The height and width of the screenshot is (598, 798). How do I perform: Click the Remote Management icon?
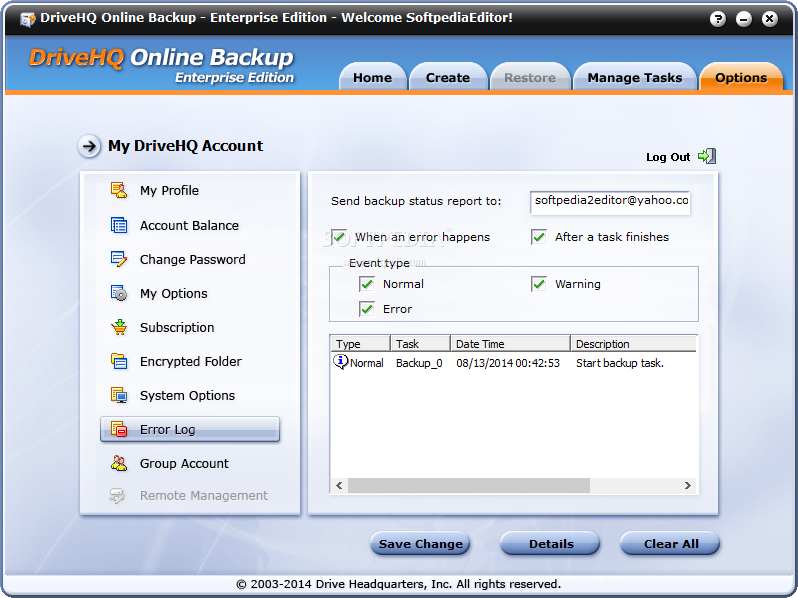click(x=117, y=496)
